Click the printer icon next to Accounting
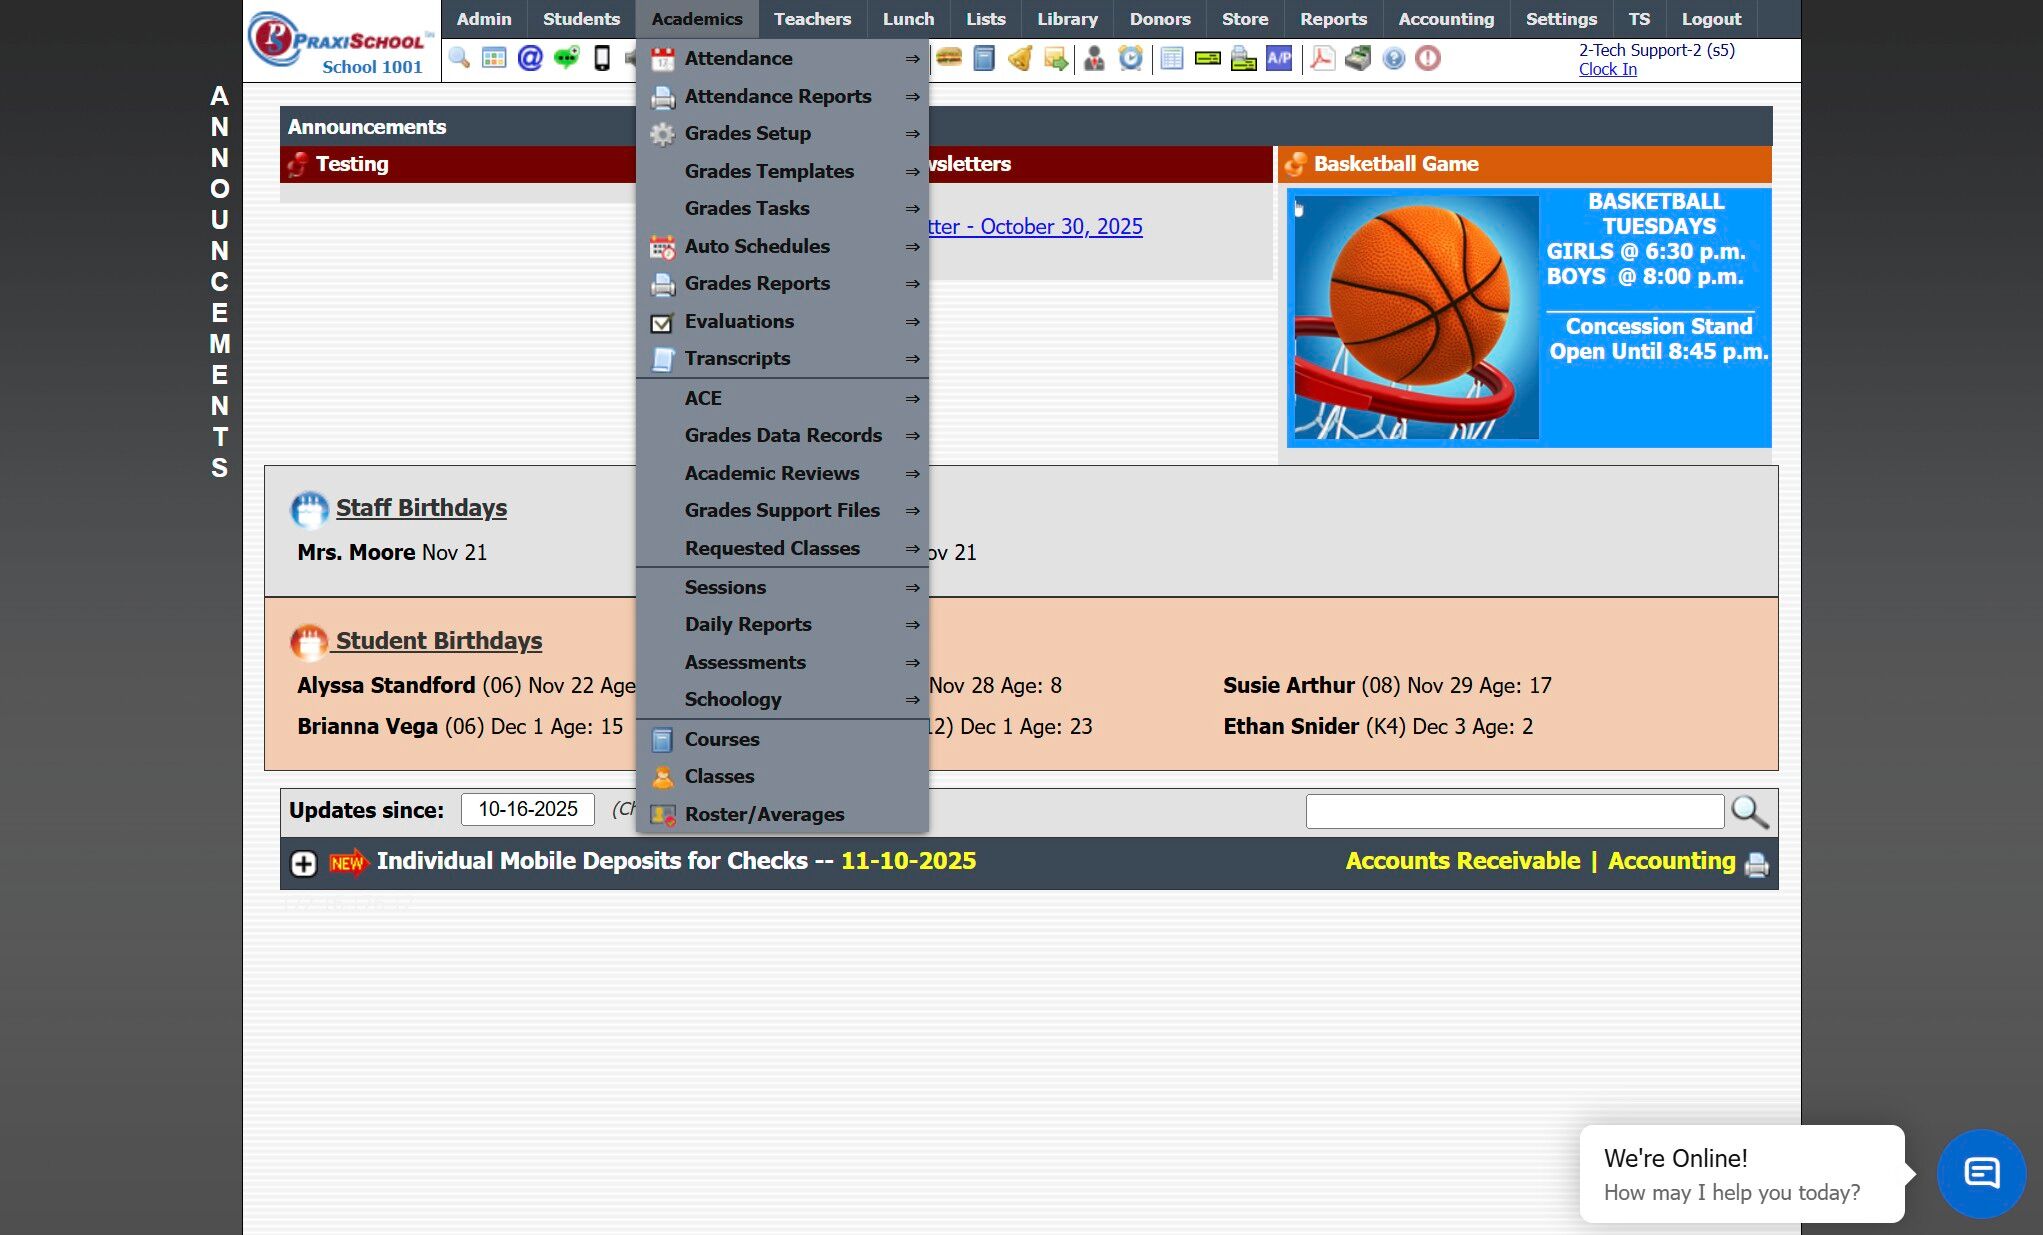The width and height of the screenshot is (2043, 1235). tap(1756, 864)
